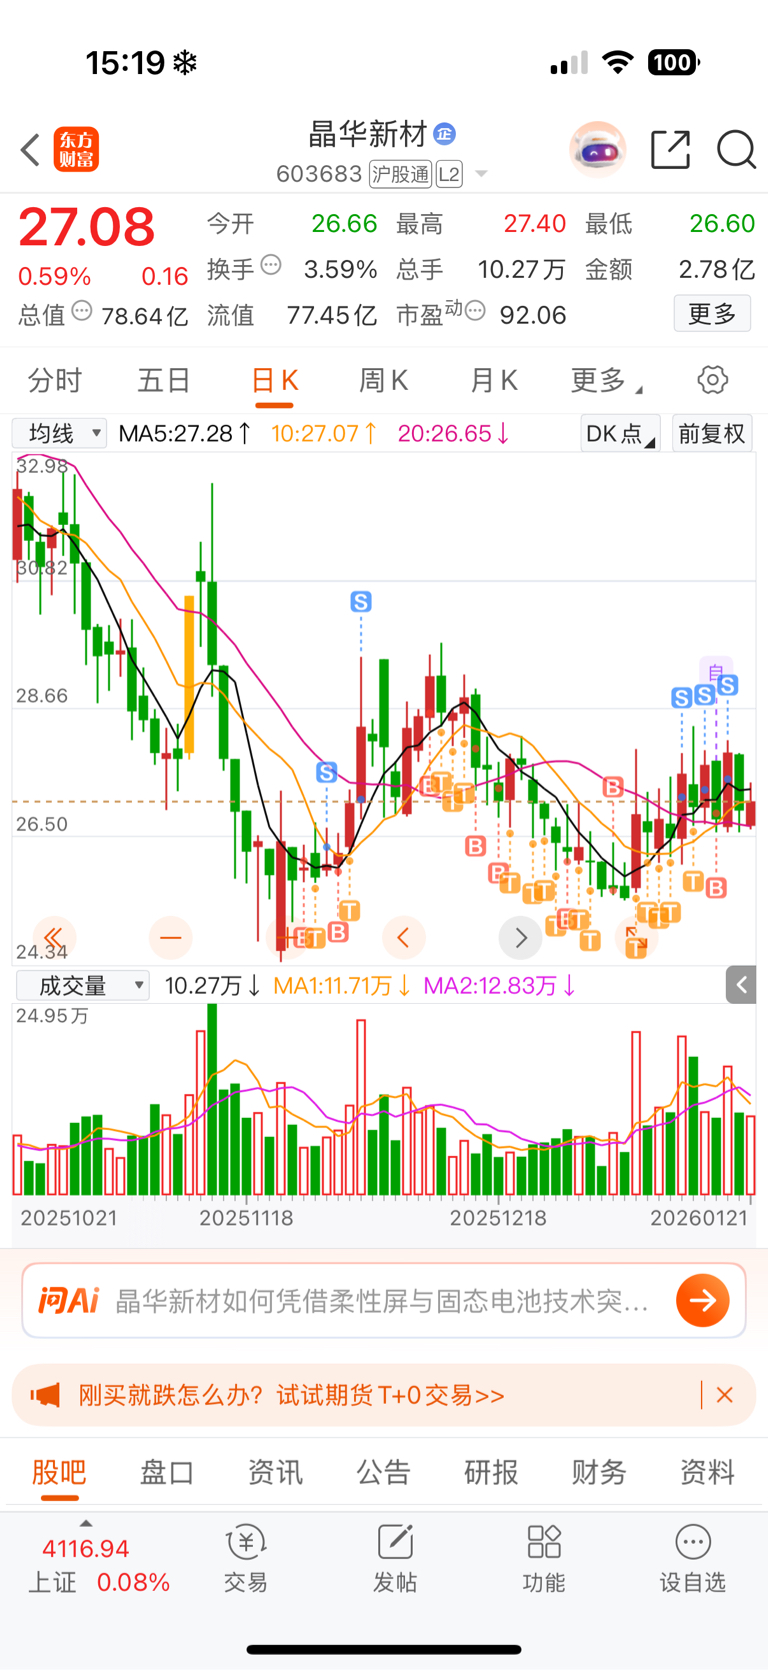Tap the AI robot assistant avatar
This screenshot has height=1670, width=768.
click(598, 150)
